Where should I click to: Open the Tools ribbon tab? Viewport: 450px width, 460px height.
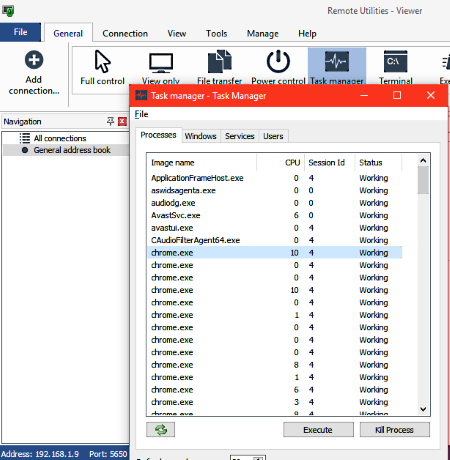(216, 33)
